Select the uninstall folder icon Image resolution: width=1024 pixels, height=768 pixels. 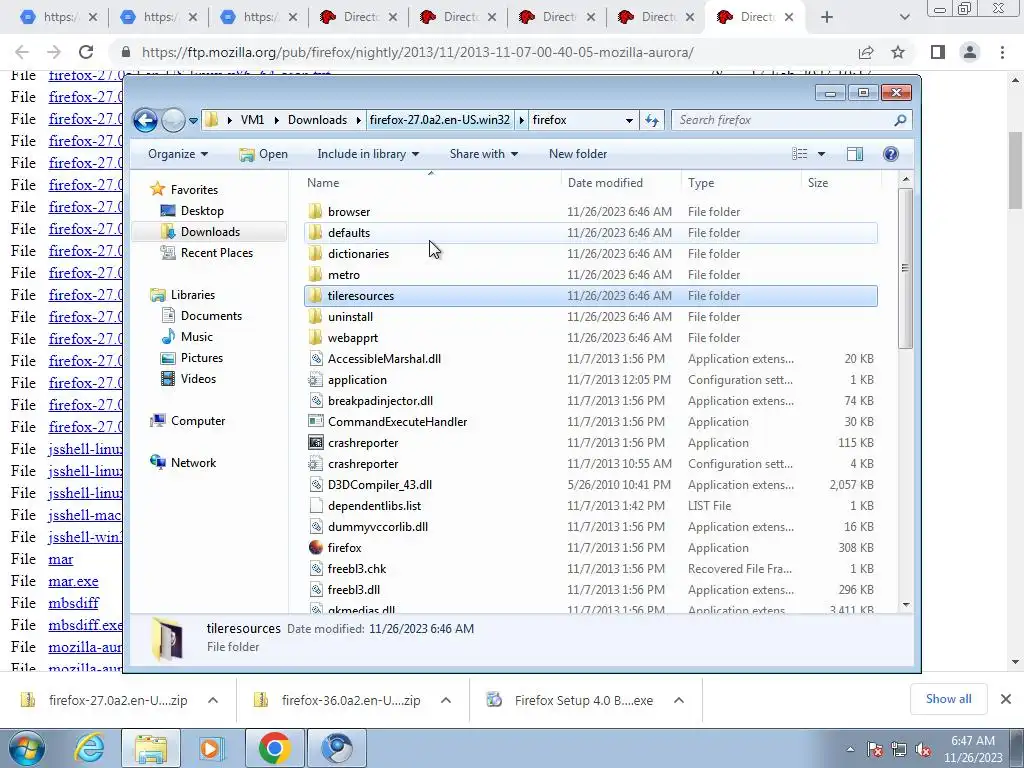(315, 317)
